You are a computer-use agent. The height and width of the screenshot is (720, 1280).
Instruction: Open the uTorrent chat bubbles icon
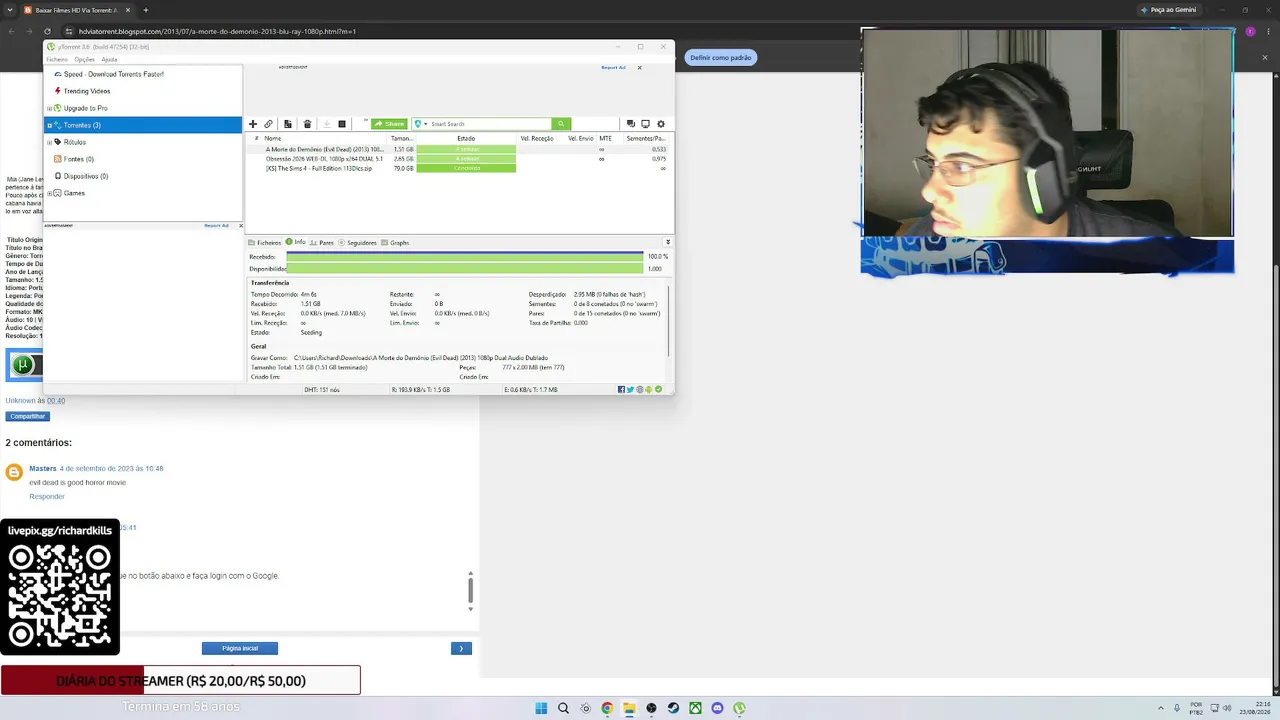[x=630, y=124]
